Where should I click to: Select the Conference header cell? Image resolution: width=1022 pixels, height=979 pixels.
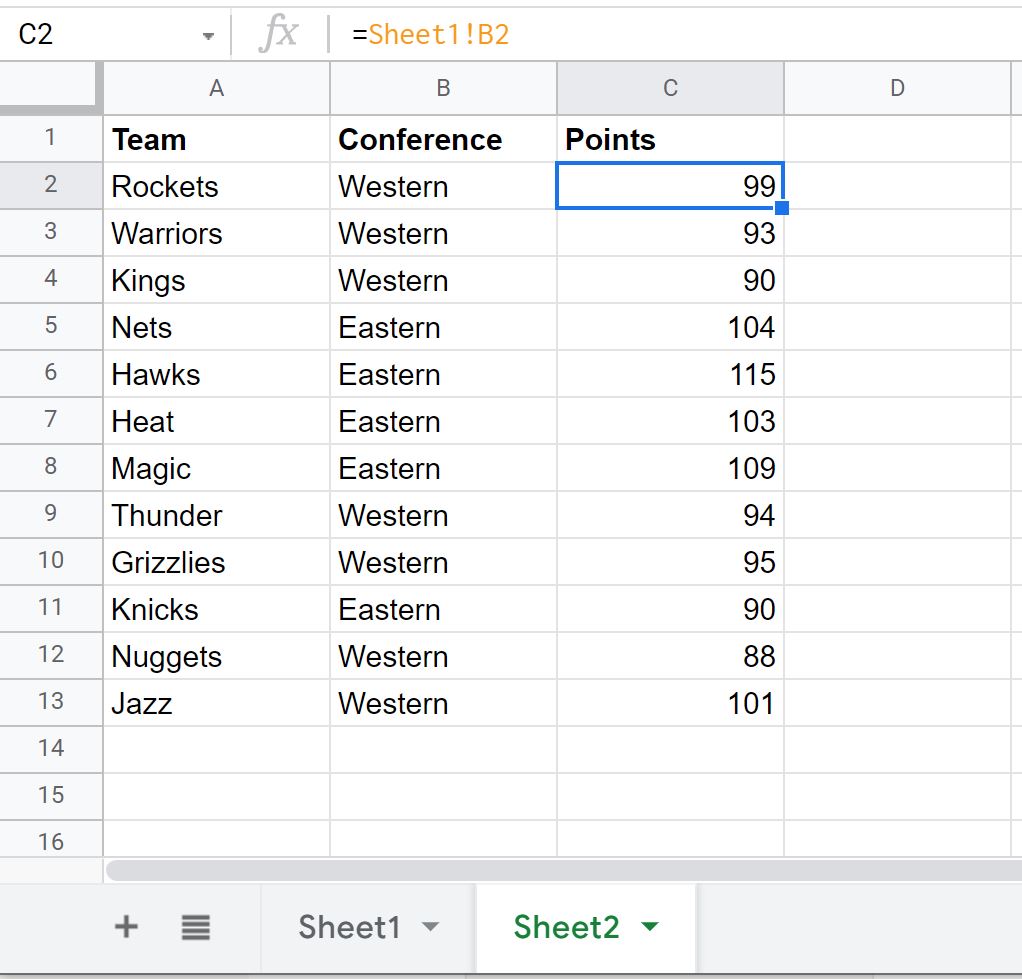443,139
